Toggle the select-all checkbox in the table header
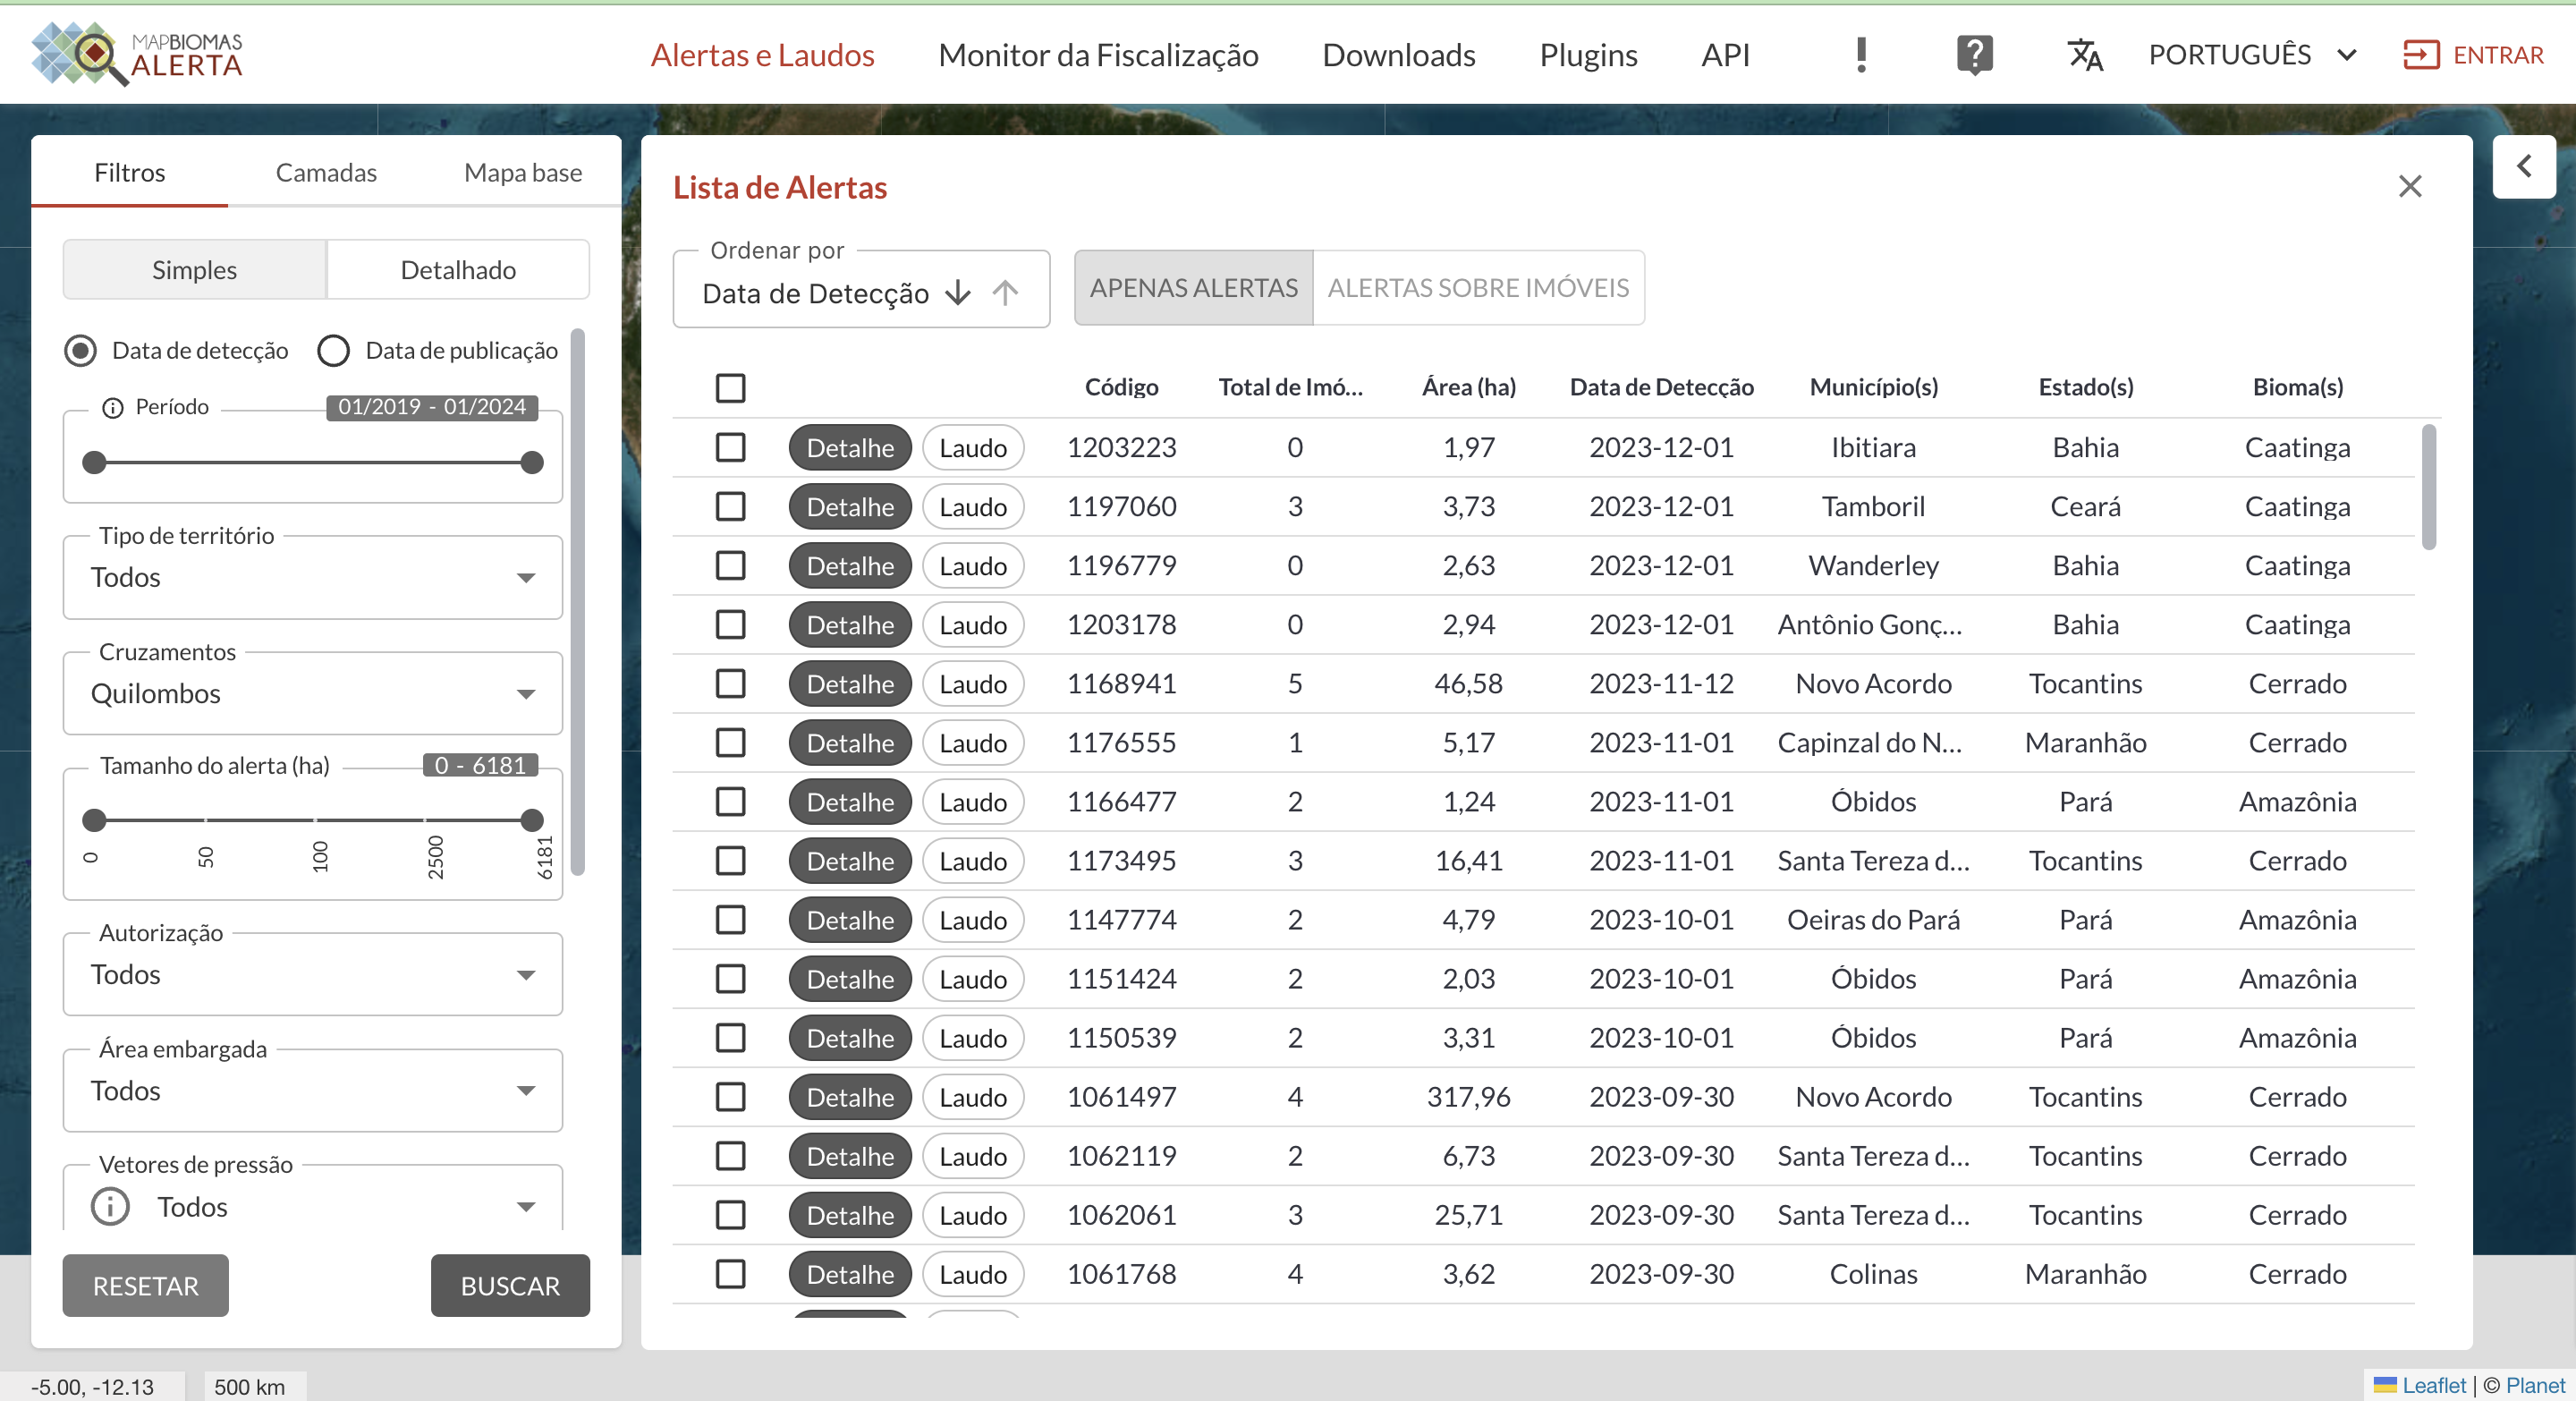Screen dimensions: 2576x1401 coord(730,387)
